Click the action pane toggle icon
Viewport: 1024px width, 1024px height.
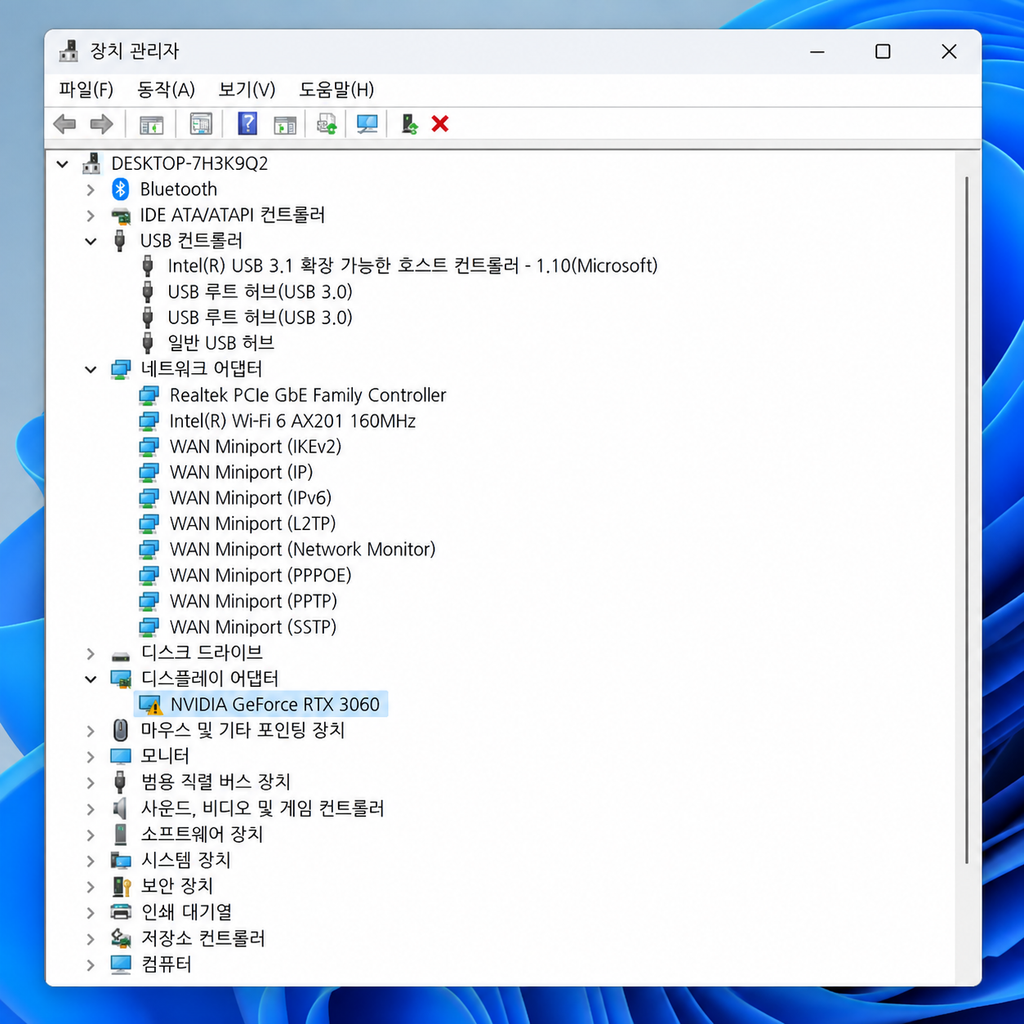click(285, 124)
